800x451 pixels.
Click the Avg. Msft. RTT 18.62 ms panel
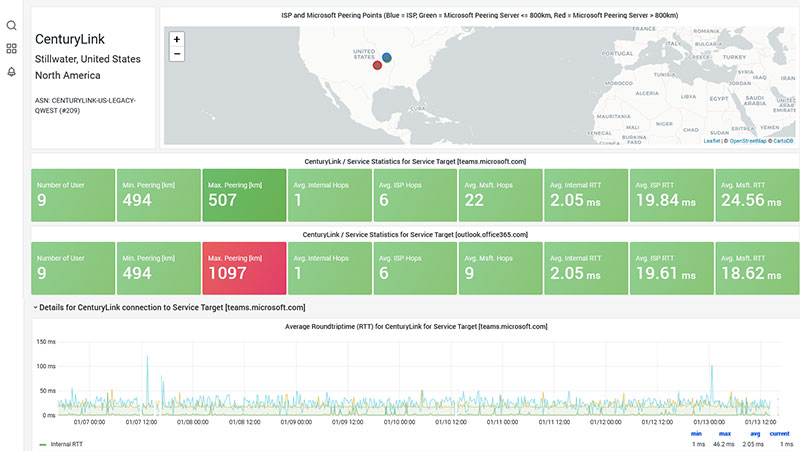[757, 268]
